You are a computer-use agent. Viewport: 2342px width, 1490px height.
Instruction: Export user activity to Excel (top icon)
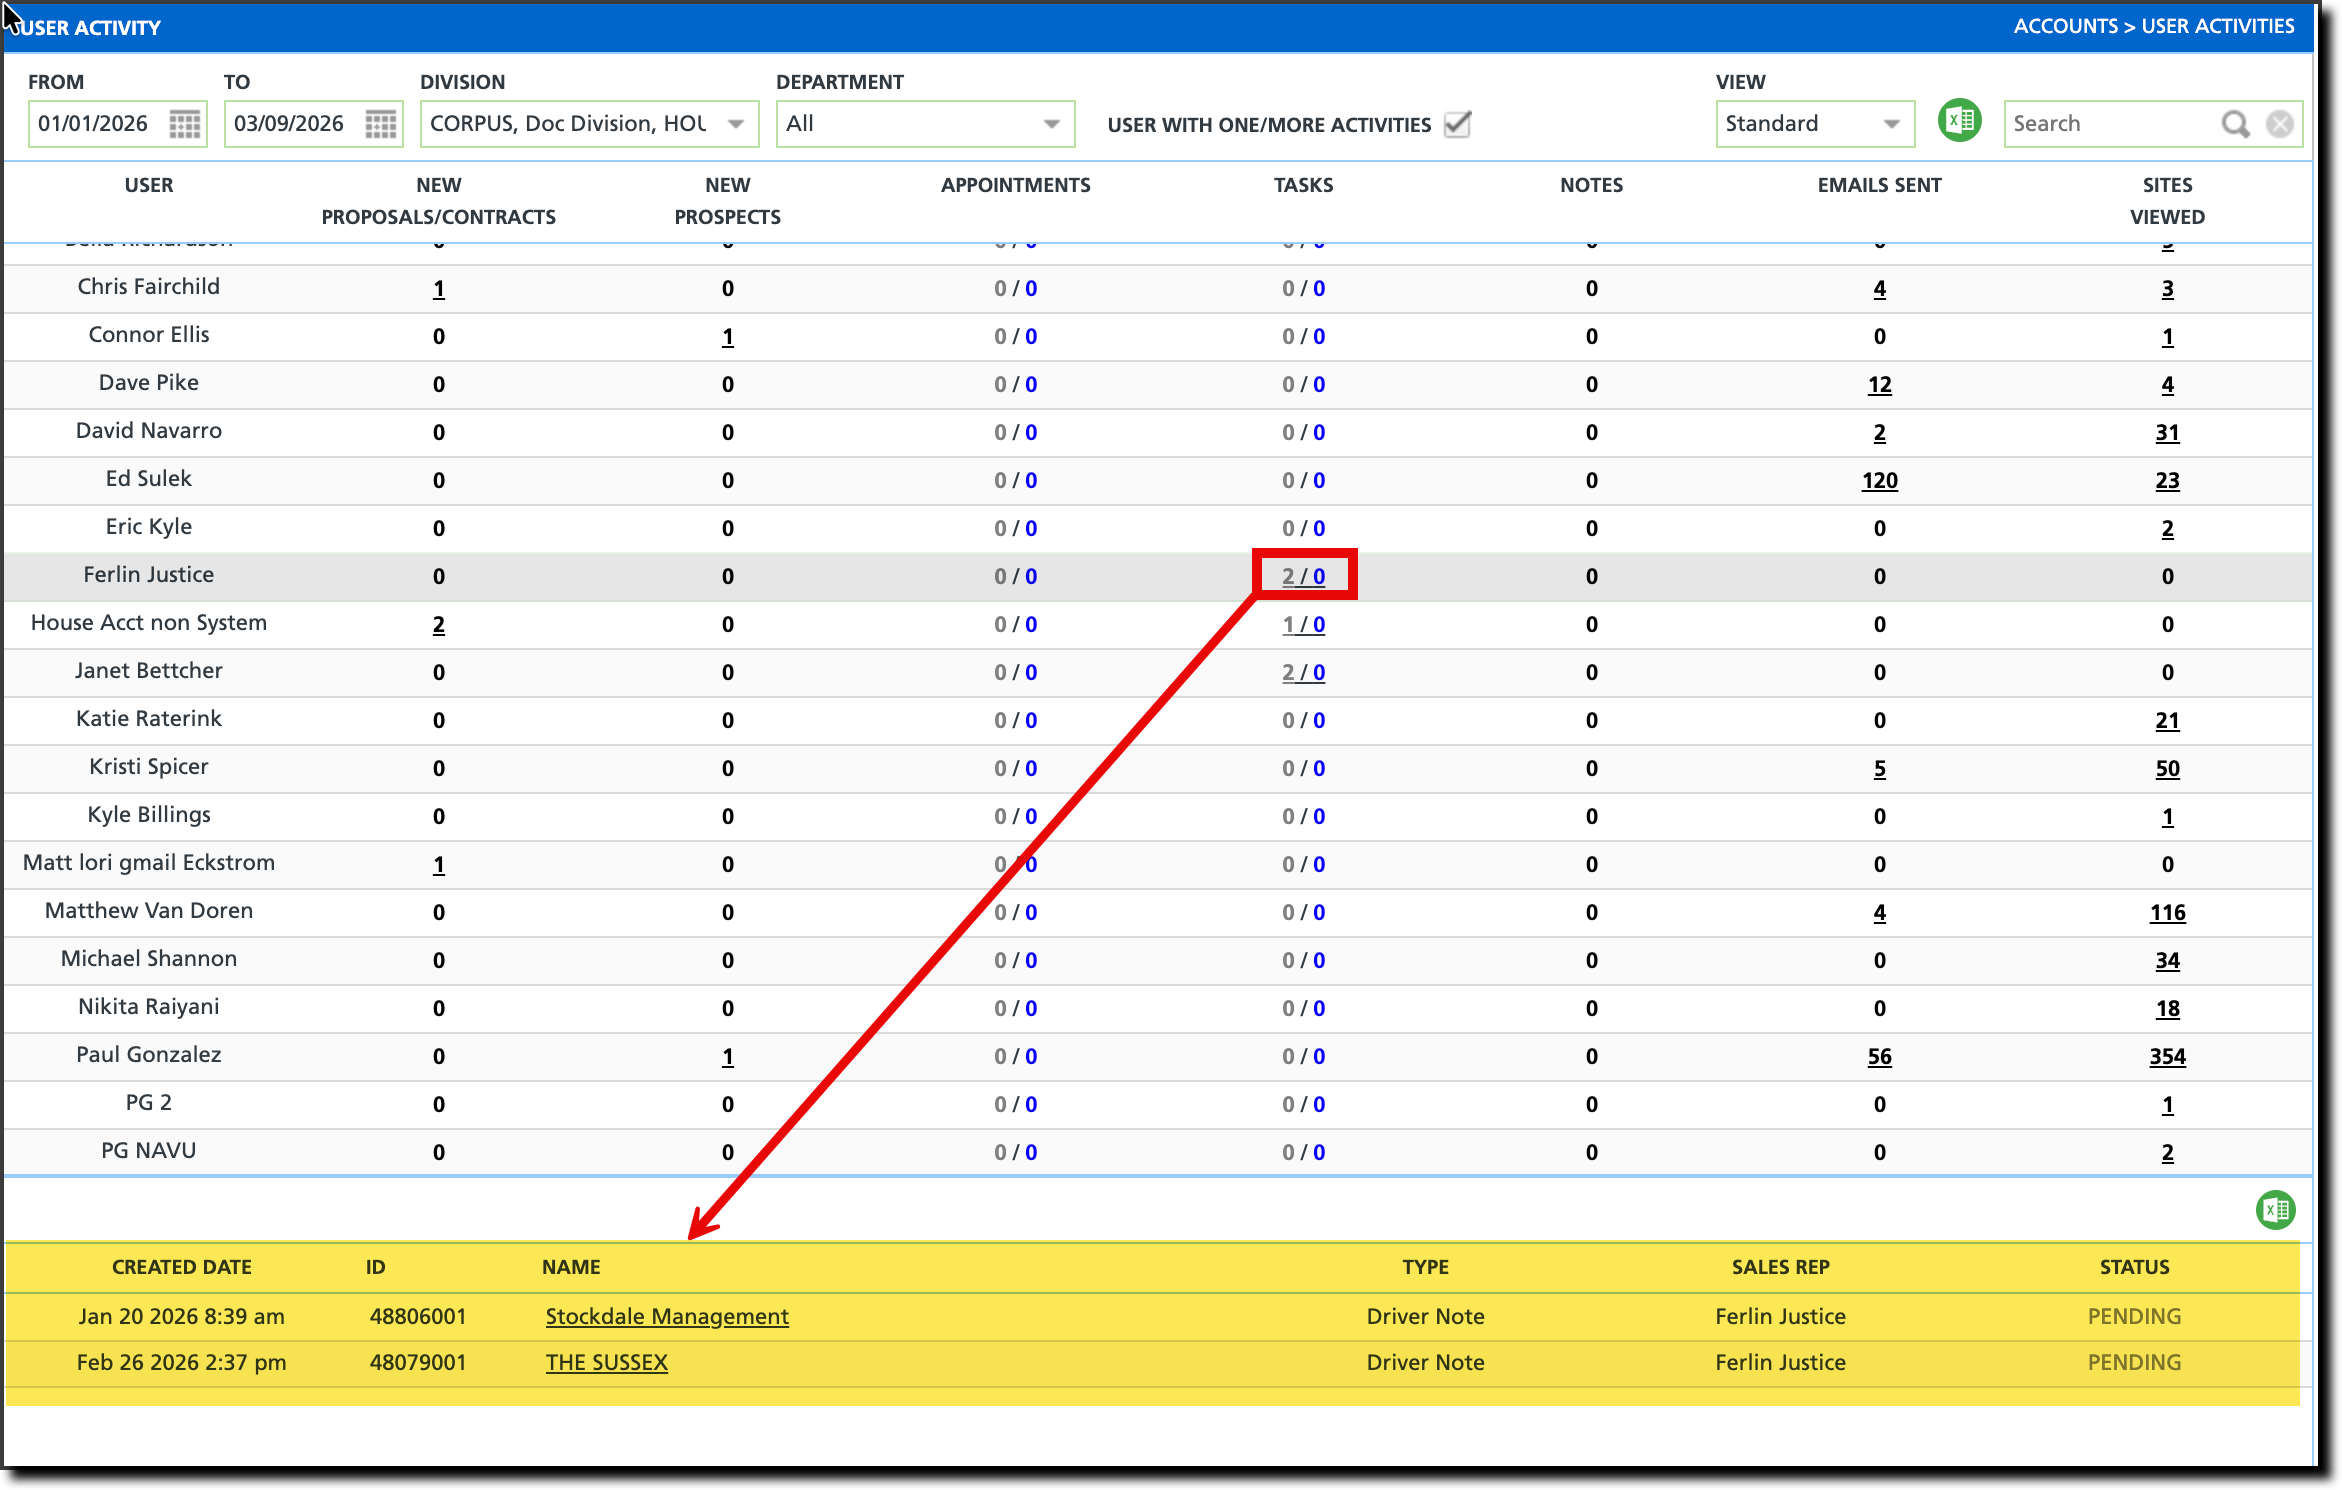[1959, 122]
